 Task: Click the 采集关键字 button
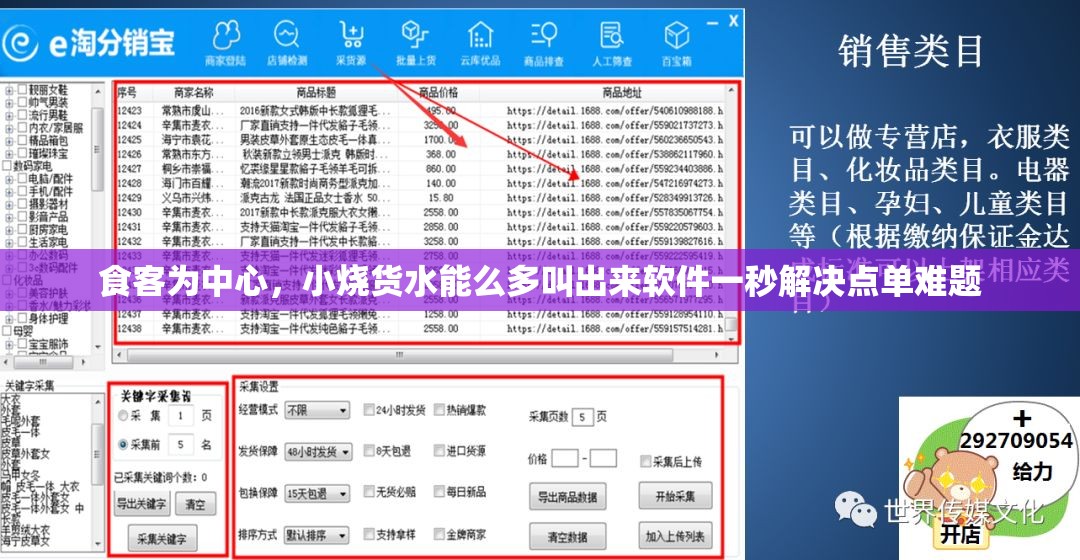(x=162, y=539)
